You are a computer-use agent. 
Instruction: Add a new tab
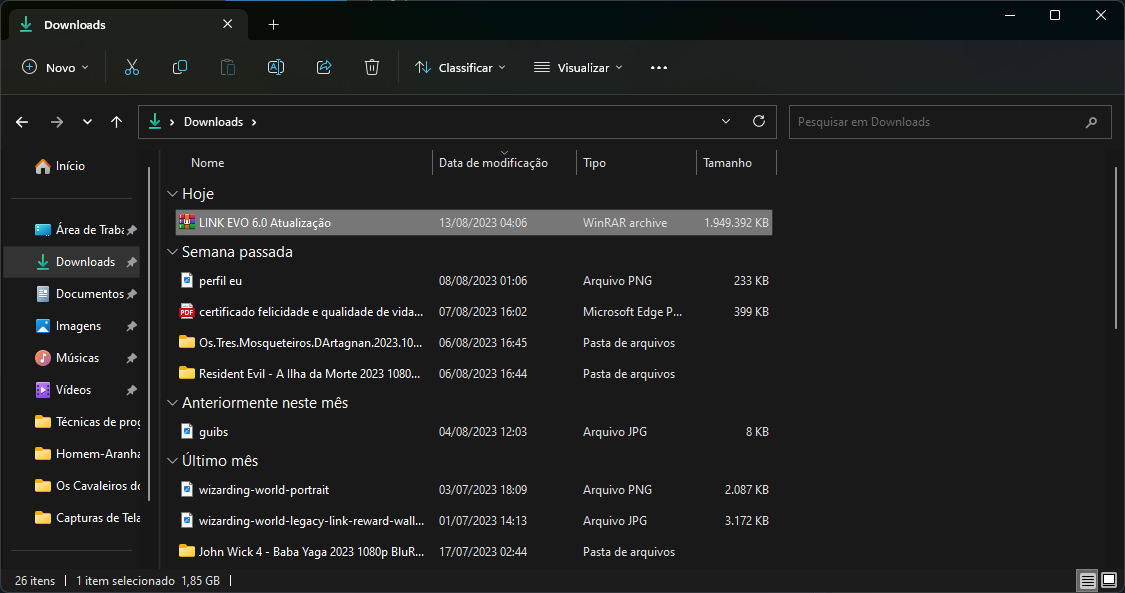273,24
